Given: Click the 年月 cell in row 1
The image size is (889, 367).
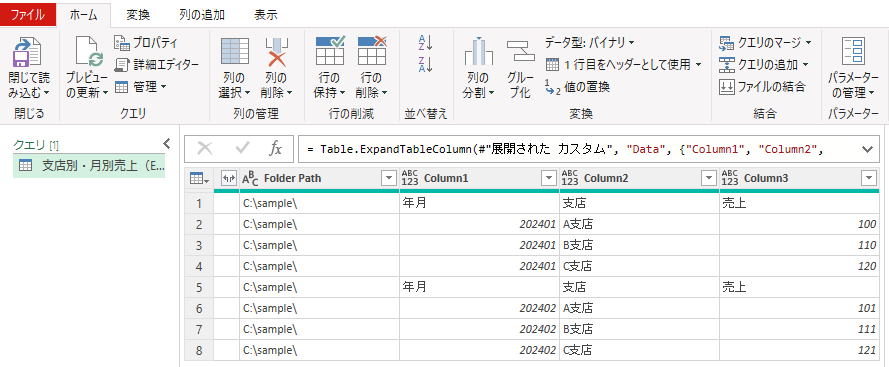Looking at the screenshot, I should point(479,203).
